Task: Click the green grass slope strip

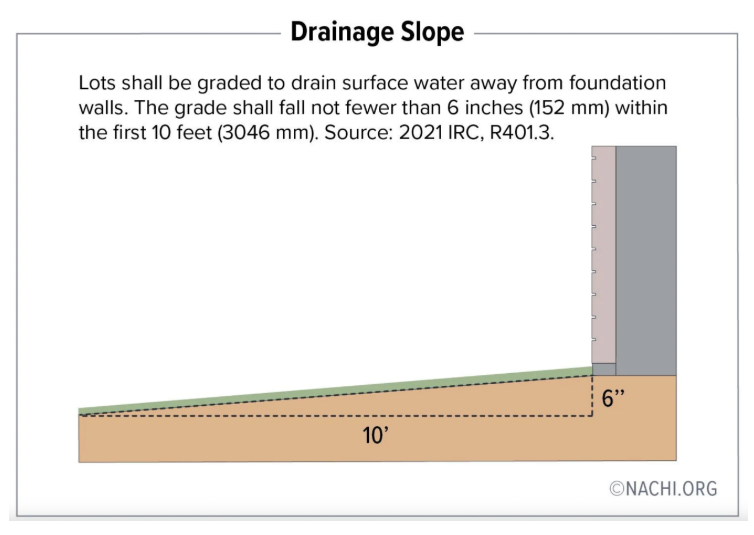Action: 340,388
